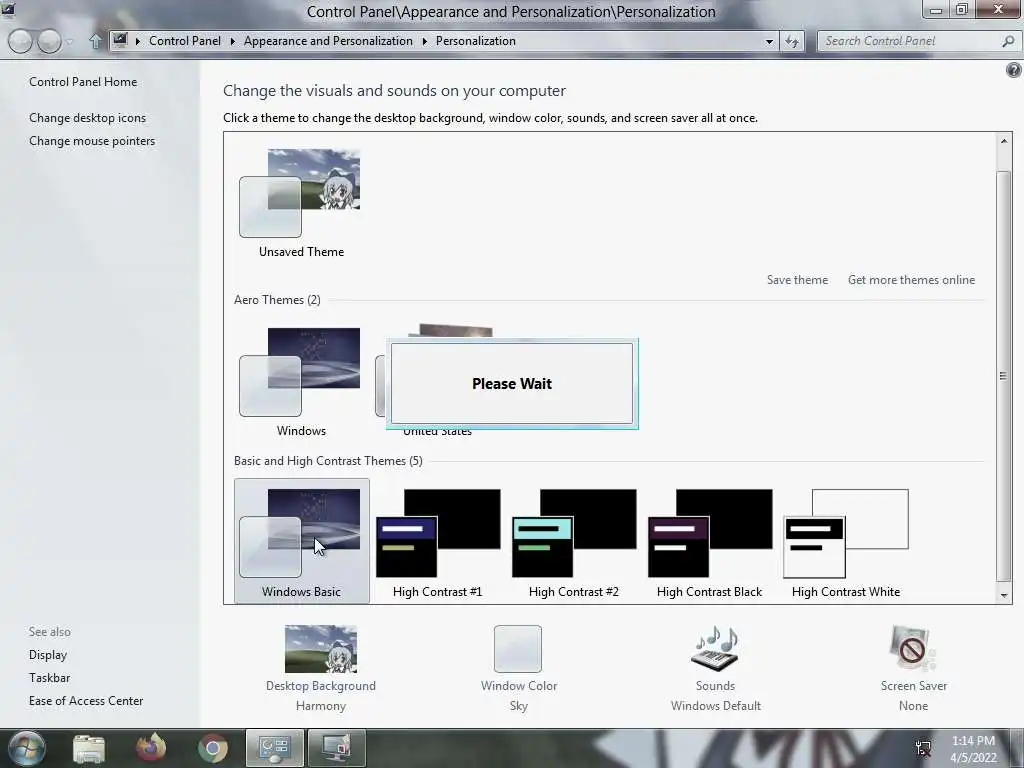1024x768 pixels.
Task: Go to Control Panel Home
Action: [83, 82]
